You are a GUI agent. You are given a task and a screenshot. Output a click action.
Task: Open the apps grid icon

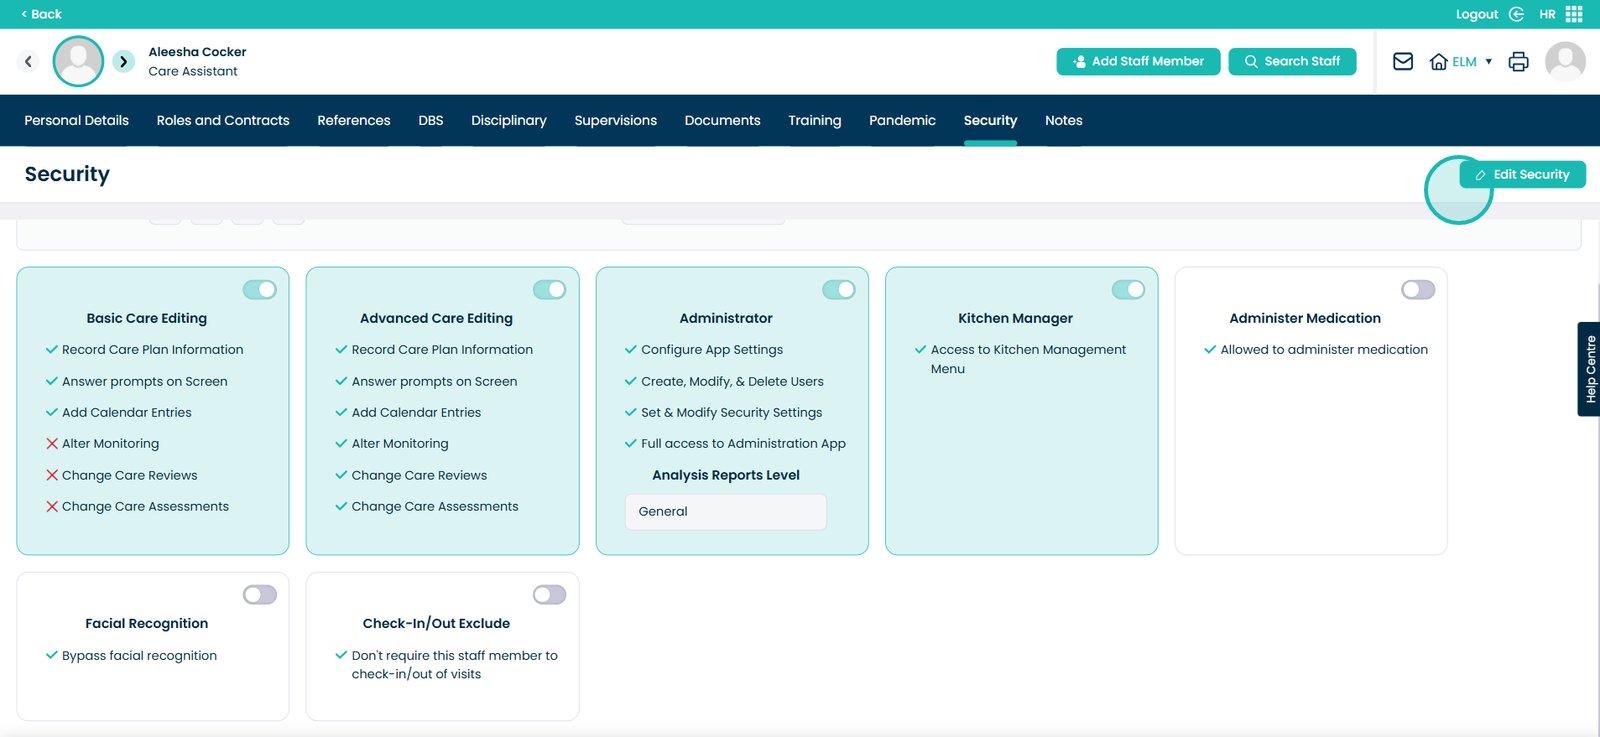(x=1574, y=14)
